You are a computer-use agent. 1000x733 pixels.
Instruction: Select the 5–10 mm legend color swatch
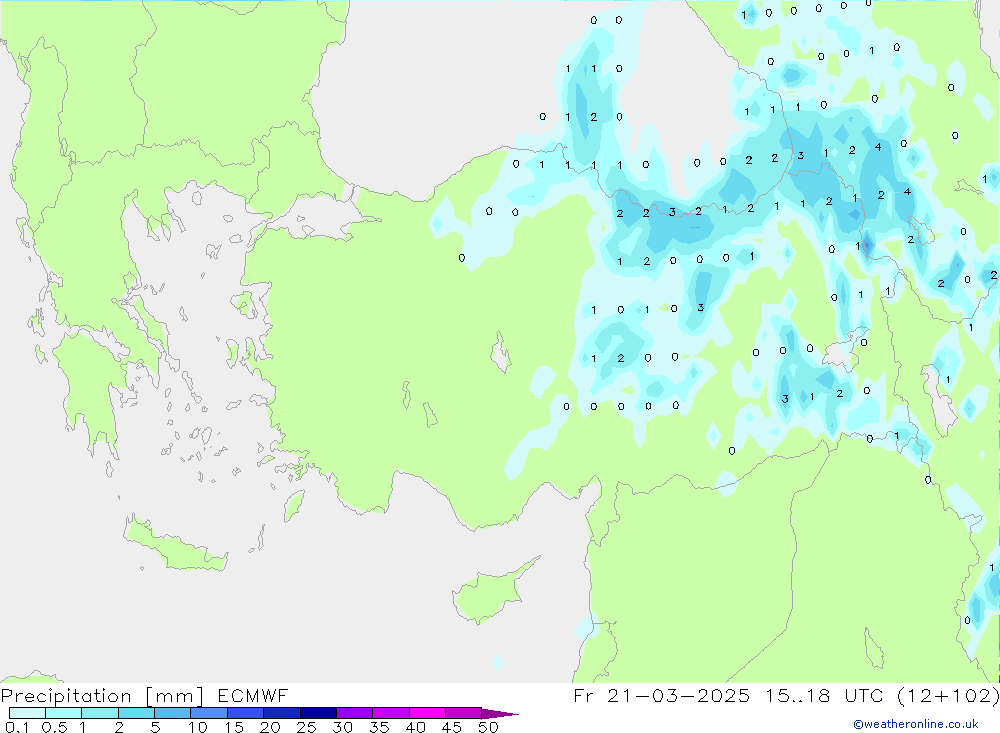[173, 713]
